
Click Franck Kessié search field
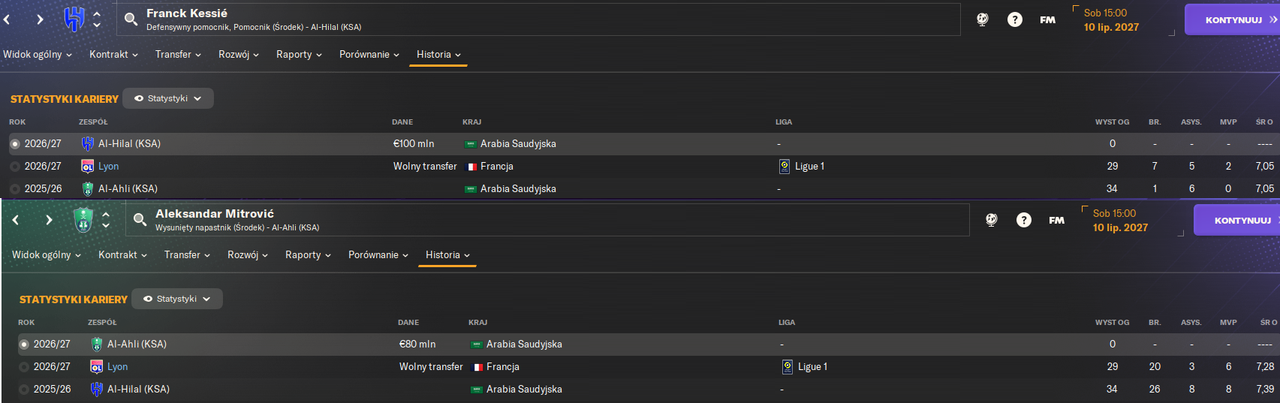pyautogui.click(x=539, y=19)
